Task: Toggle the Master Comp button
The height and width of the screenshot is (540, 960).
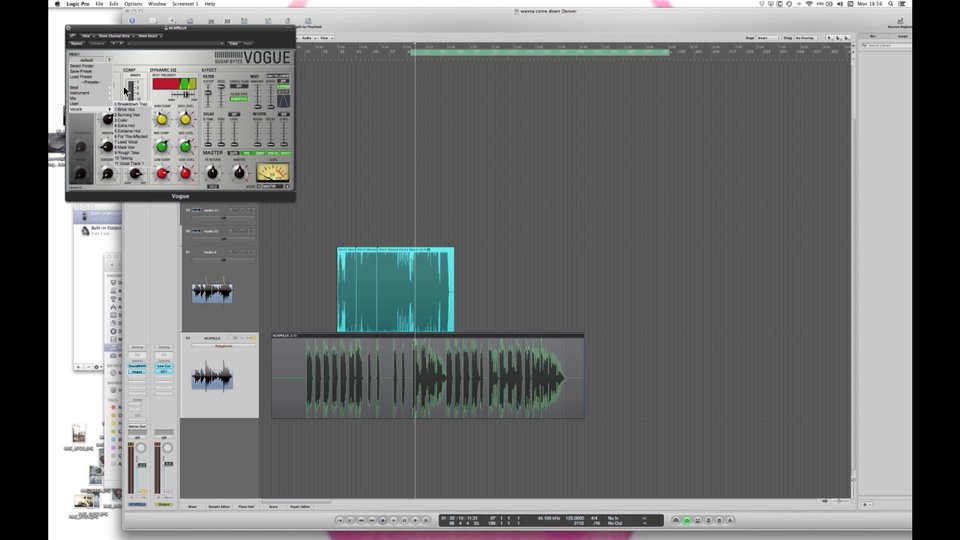Action: coord(260,153)
